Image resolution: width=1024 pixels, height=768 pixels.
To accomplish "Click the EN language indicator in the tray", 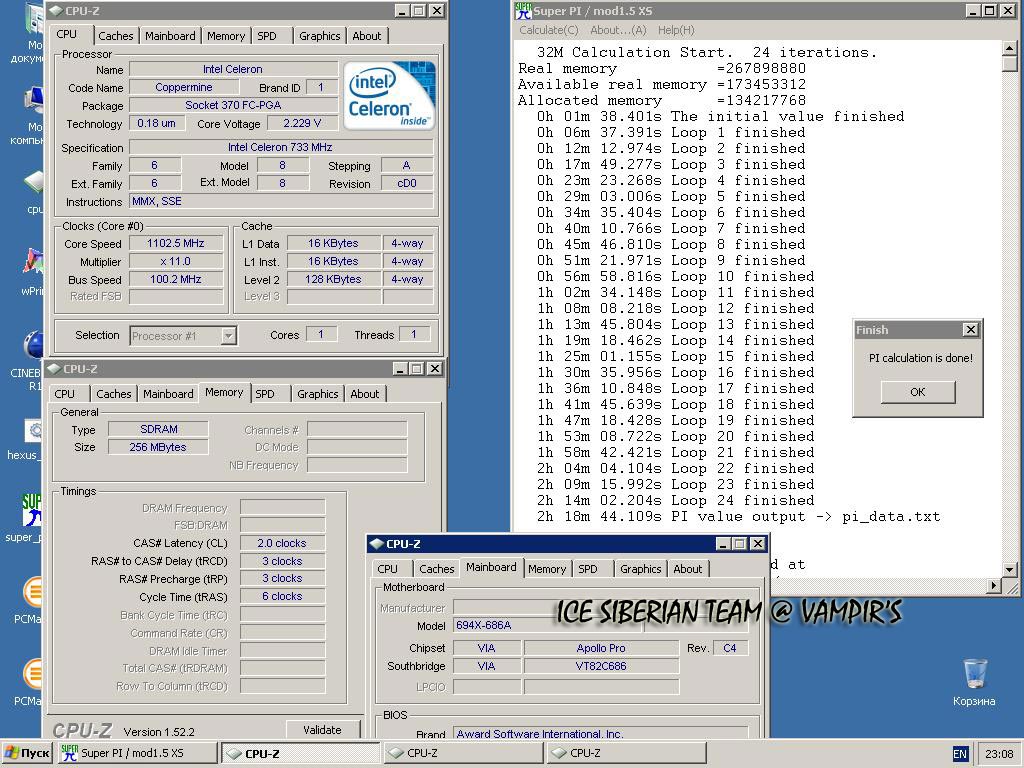I will tap(960, 754).
